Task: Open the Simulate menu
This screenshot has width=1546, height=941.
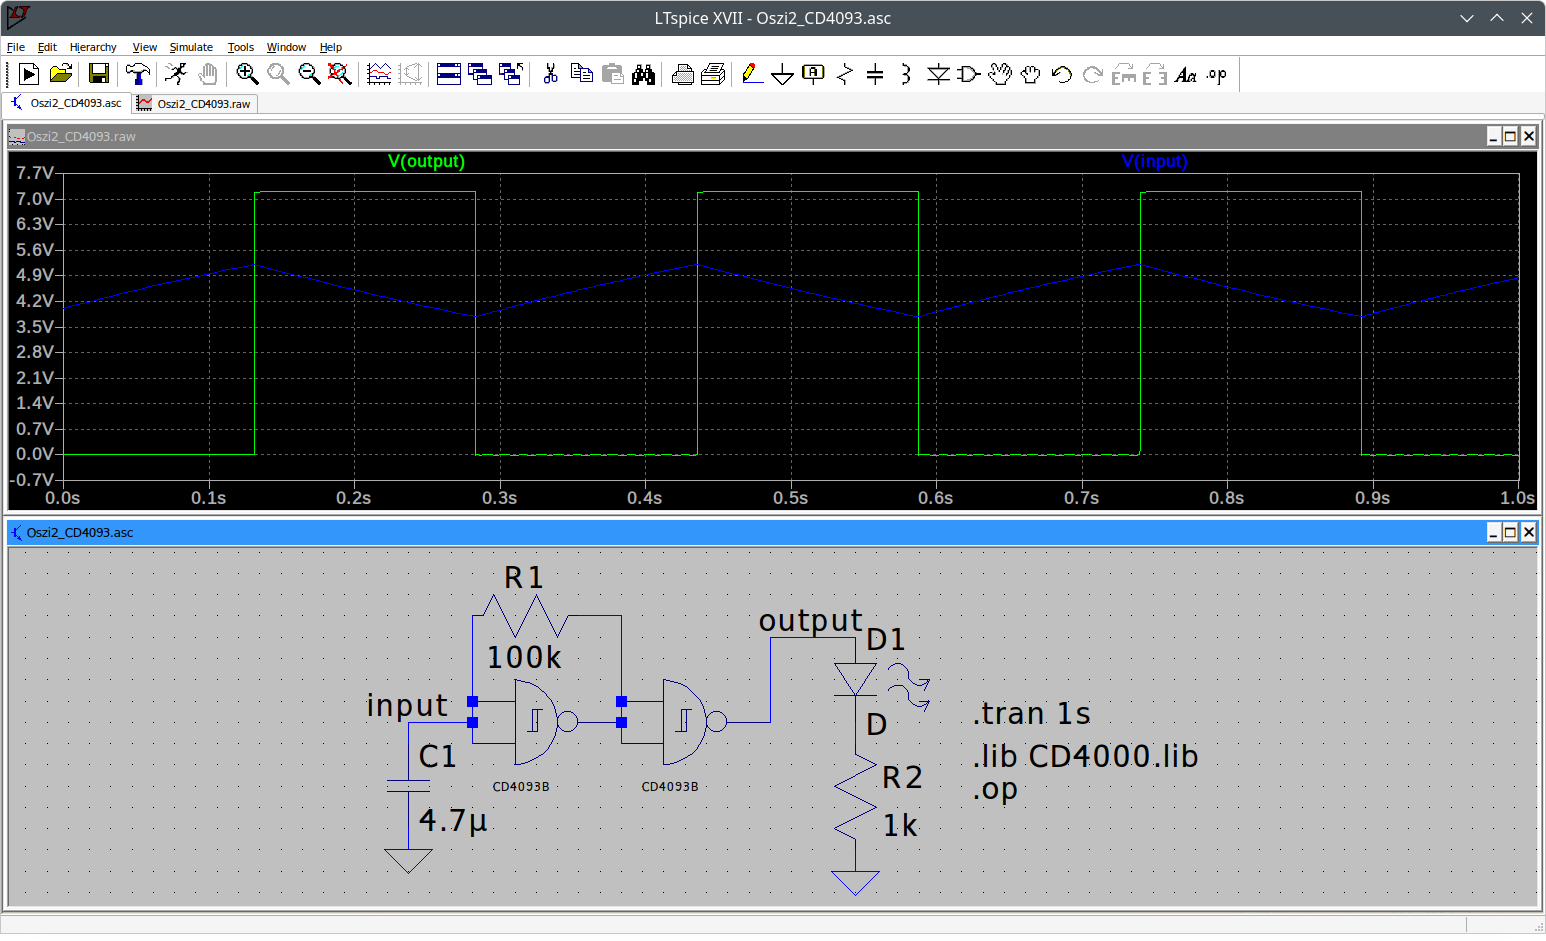Action: coord(190,47)
